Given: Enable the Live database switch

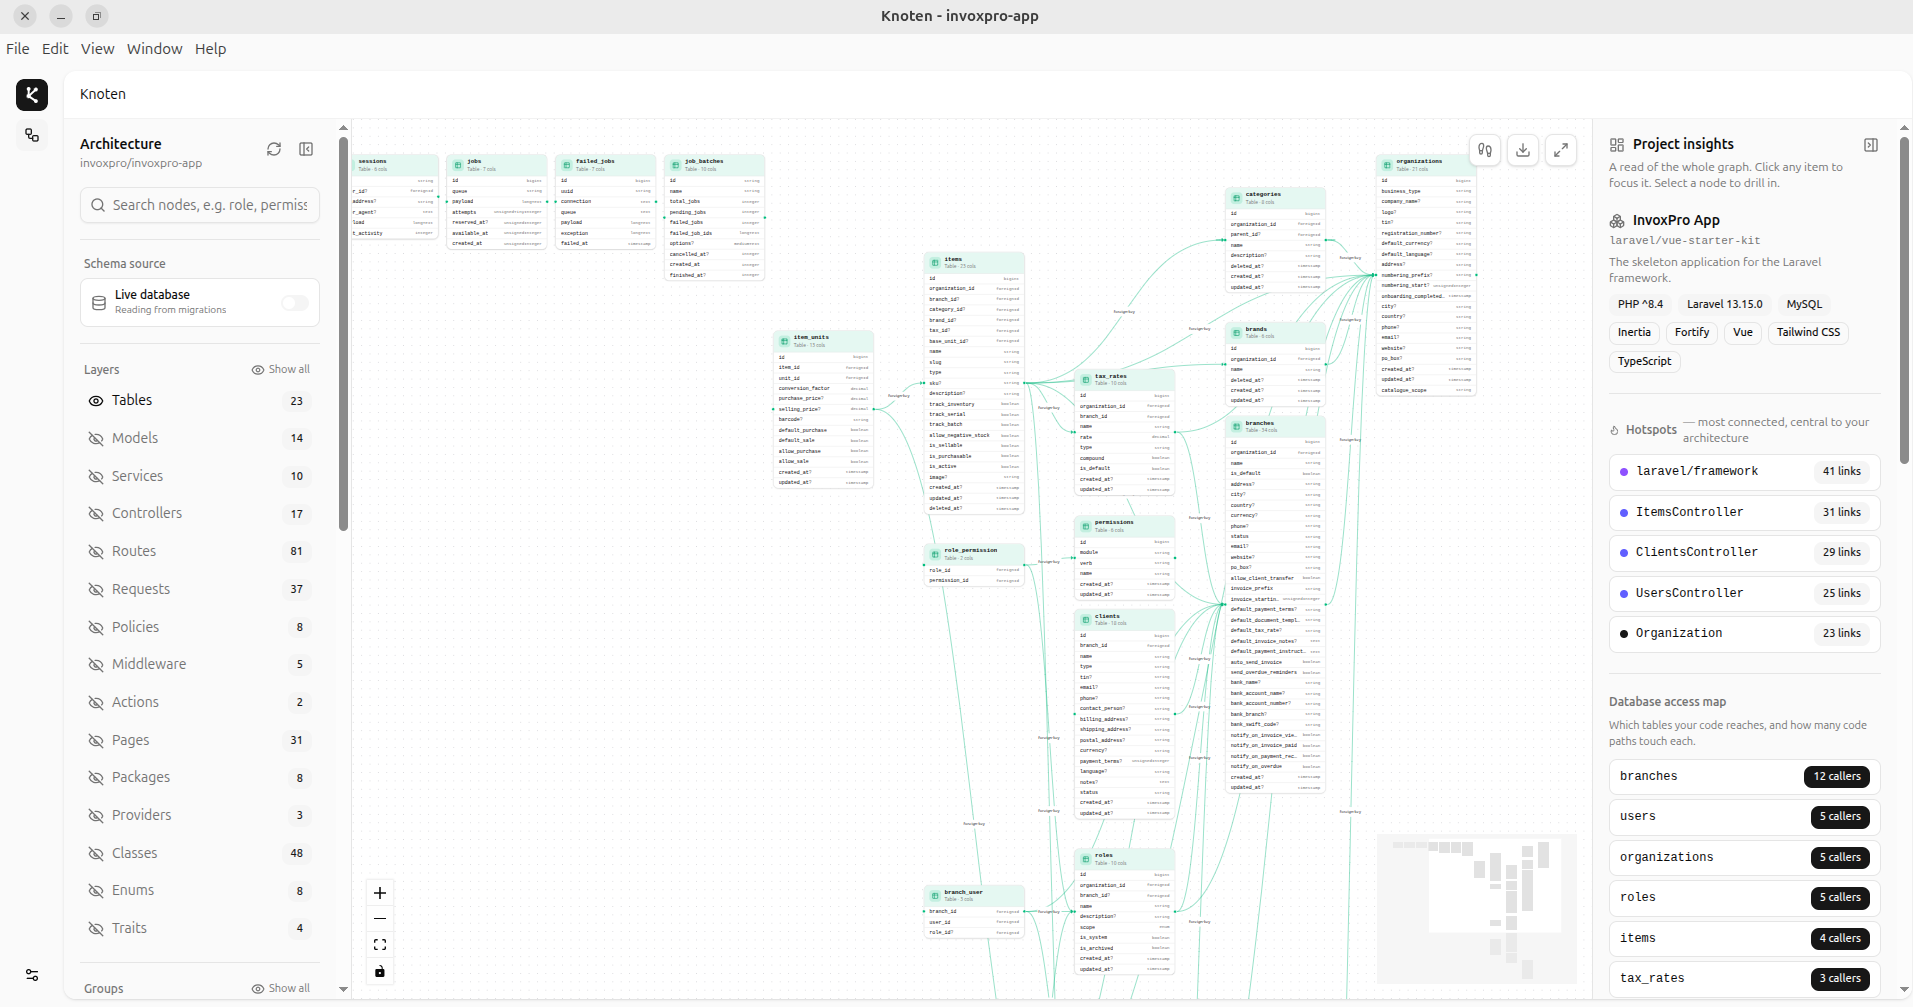Looking at the screenshot, I should [295, 303].
